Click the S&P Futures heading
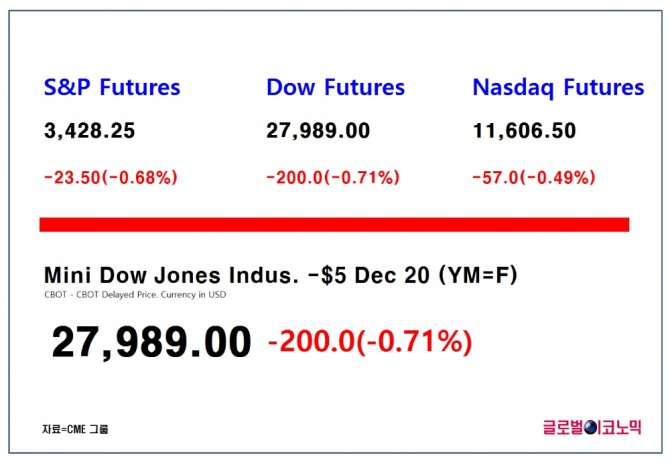 click(112, 88)
